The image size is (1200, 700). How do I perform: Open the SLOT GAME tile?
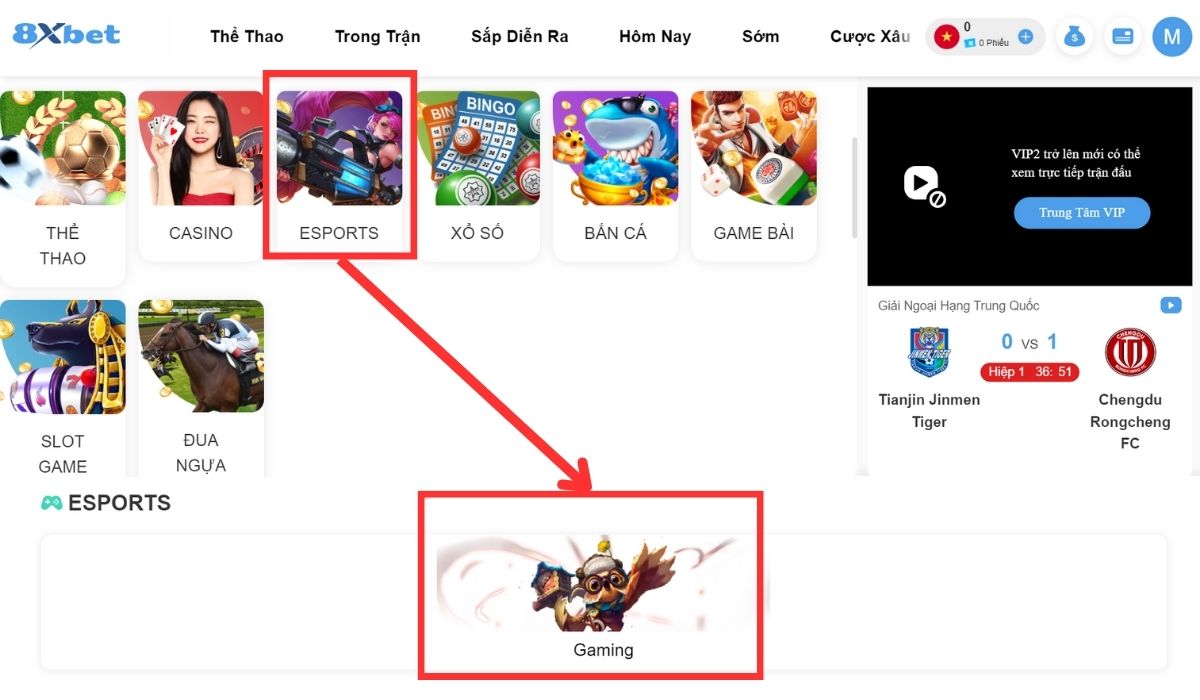pos(62,388)
